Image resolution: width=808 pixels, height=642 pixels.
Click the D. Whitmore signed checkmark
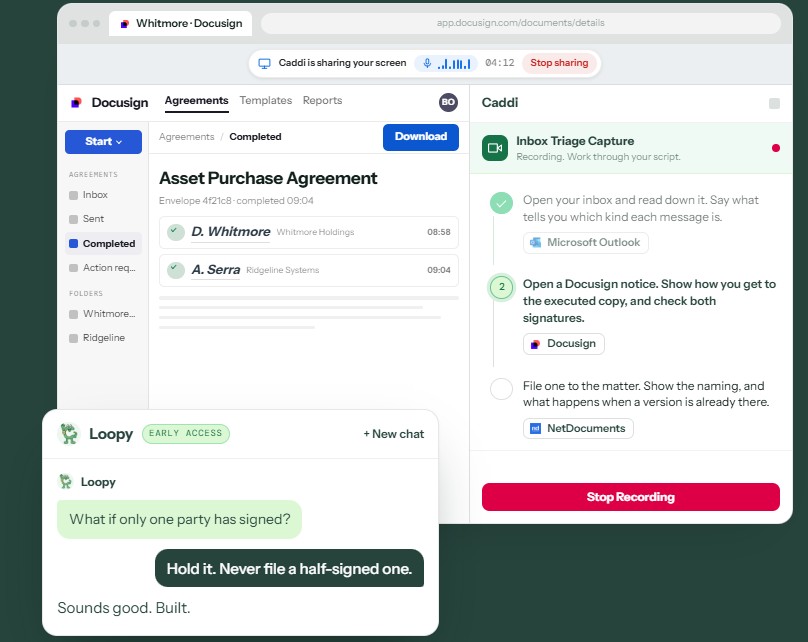176,232
